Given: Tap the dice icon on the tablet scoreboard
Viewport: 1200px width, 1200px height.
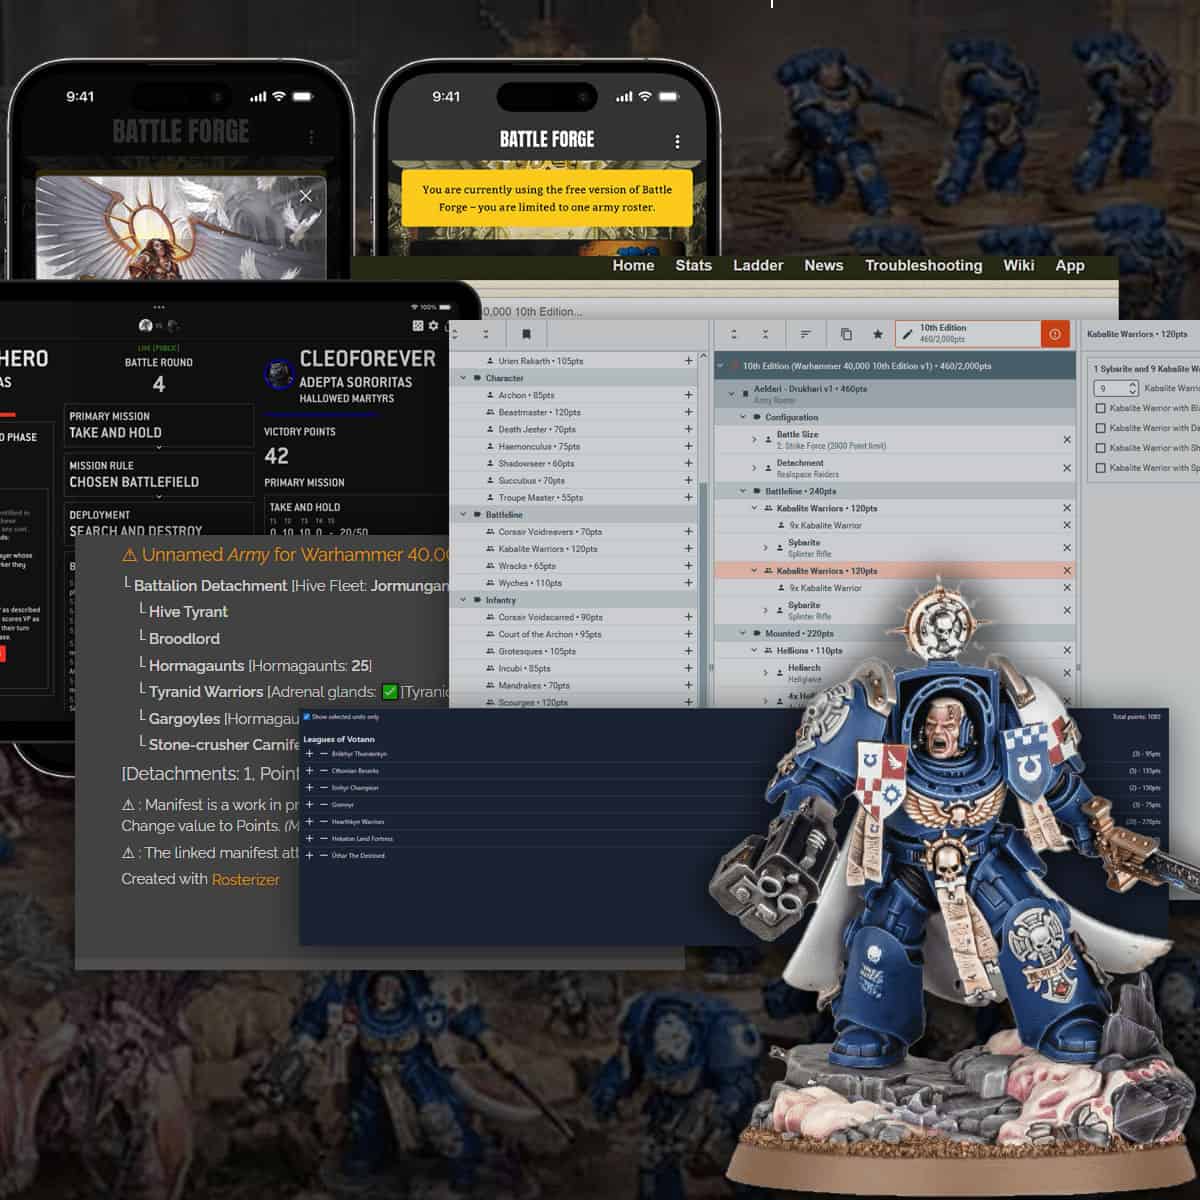Looking at the screenshot, I should point(418,326).
